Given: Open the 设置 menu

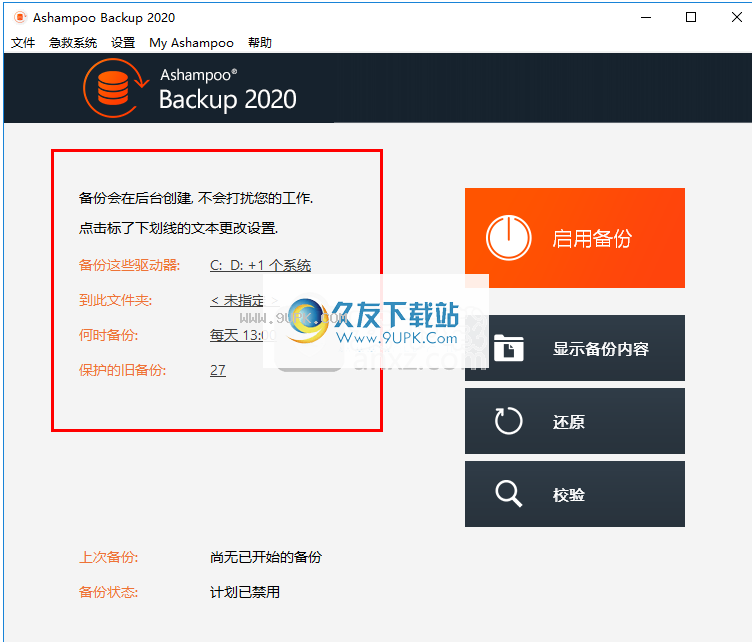Looking at the screenshot, I should coord(123,43).
